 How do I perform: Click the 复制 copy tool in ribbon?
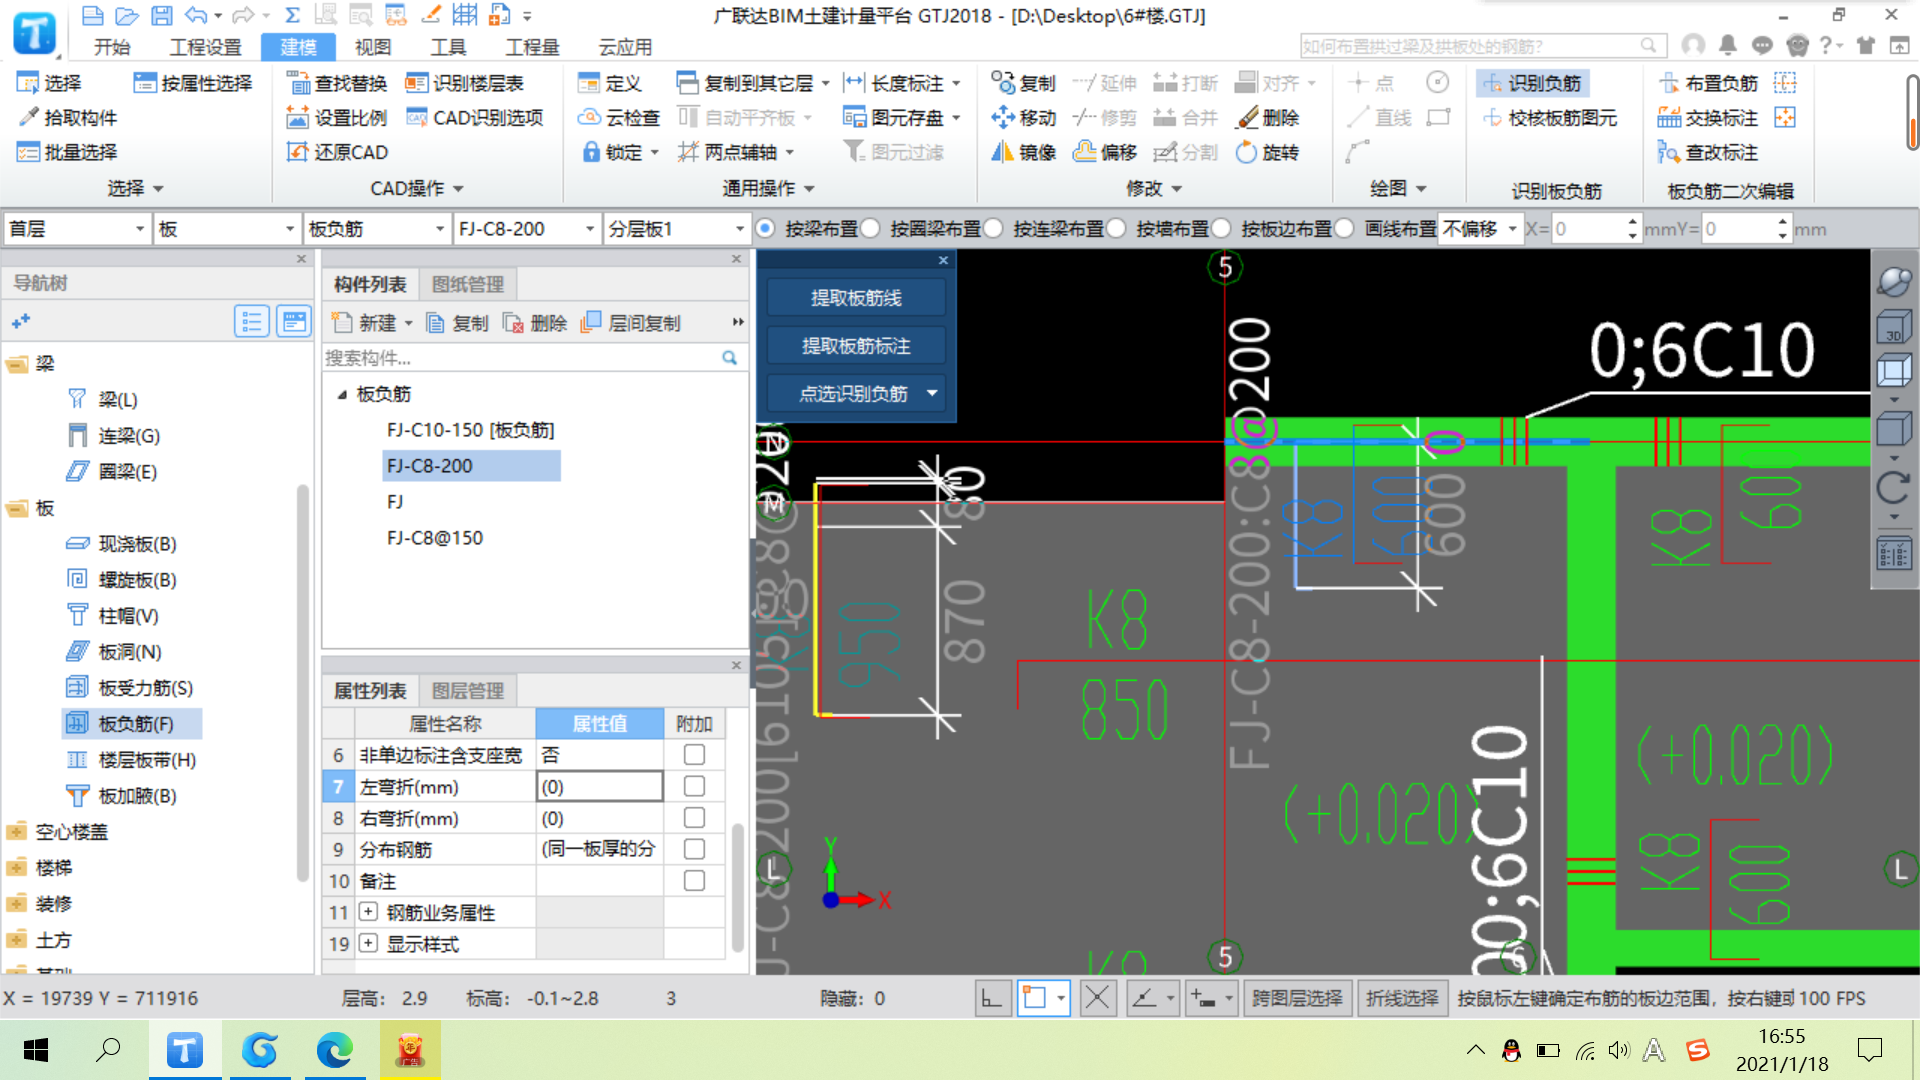tap(1023, 83)
